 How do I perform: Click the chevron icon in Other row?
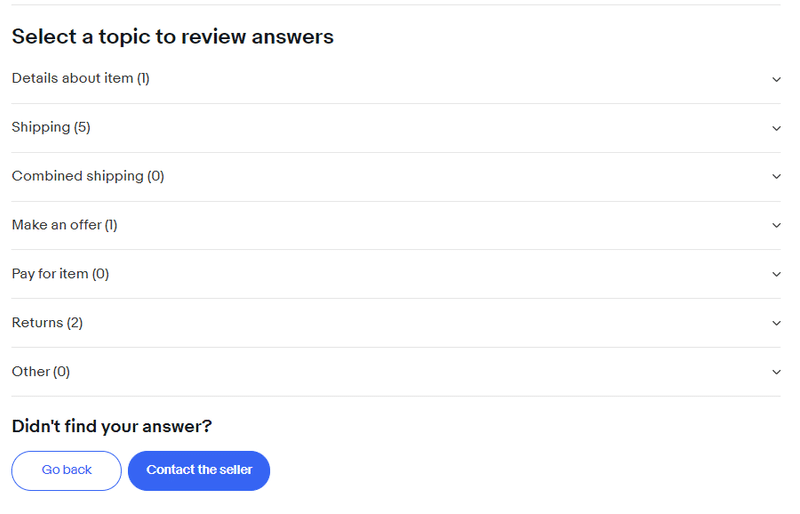click(776, 372)
